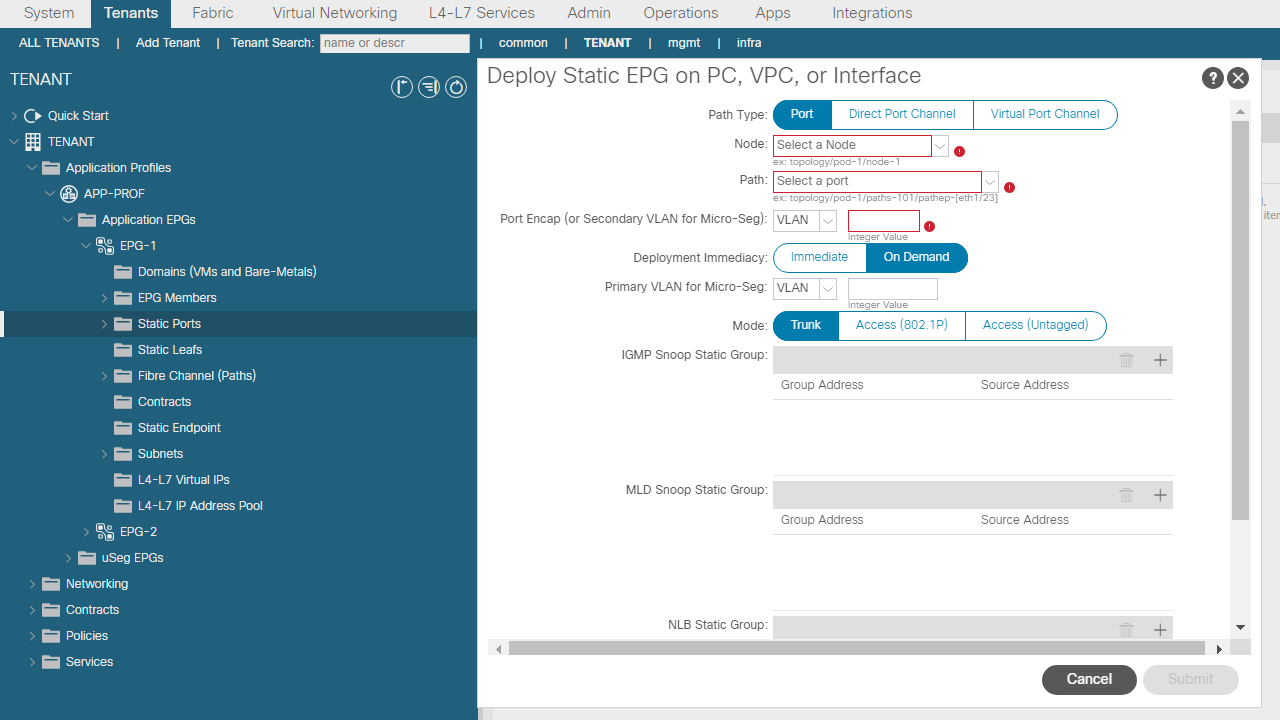
Task: Open the Admin tab
Action: 589,13
